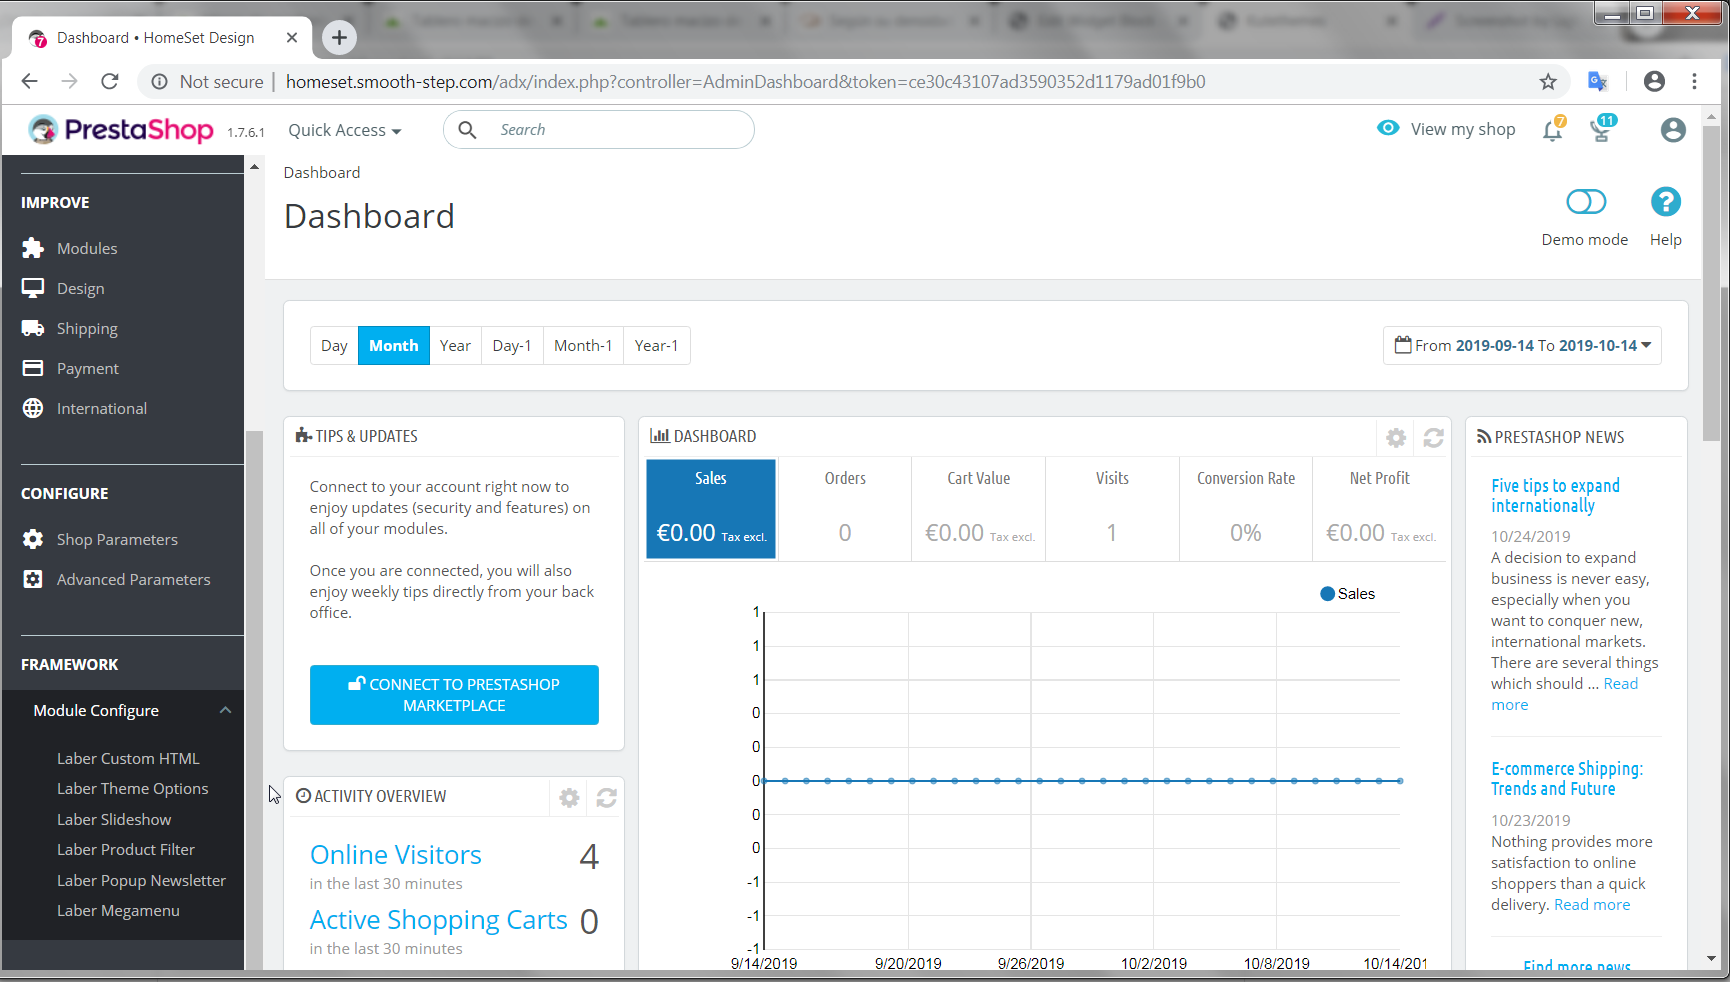This screenshot has width=1730, height=982.
Task: Select the Day-1 period tab
Action: point(512,346)
